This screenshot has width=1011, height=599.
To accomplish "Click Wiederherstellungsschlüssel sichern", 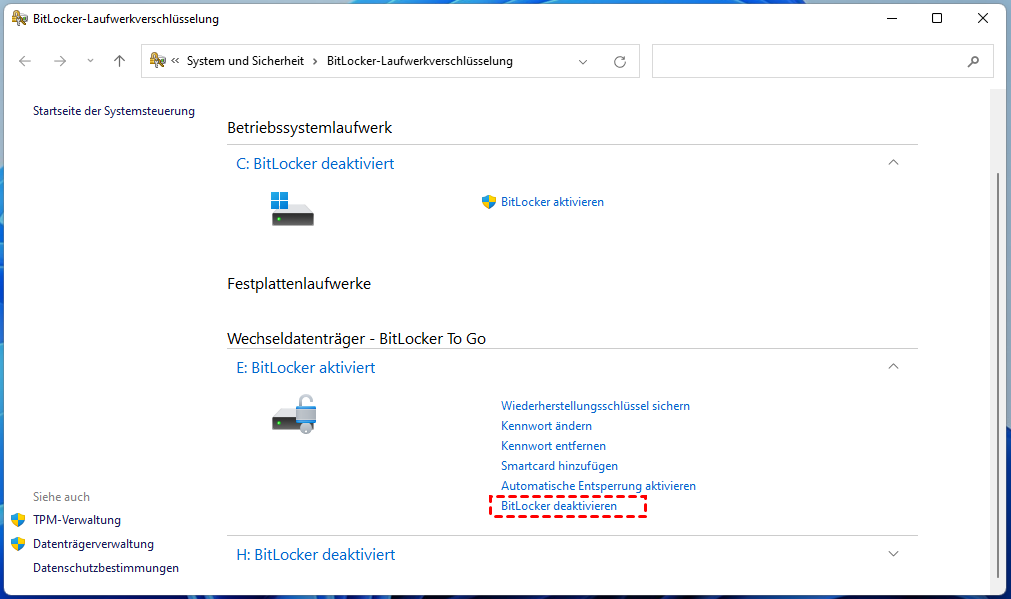I will (595, 406).
